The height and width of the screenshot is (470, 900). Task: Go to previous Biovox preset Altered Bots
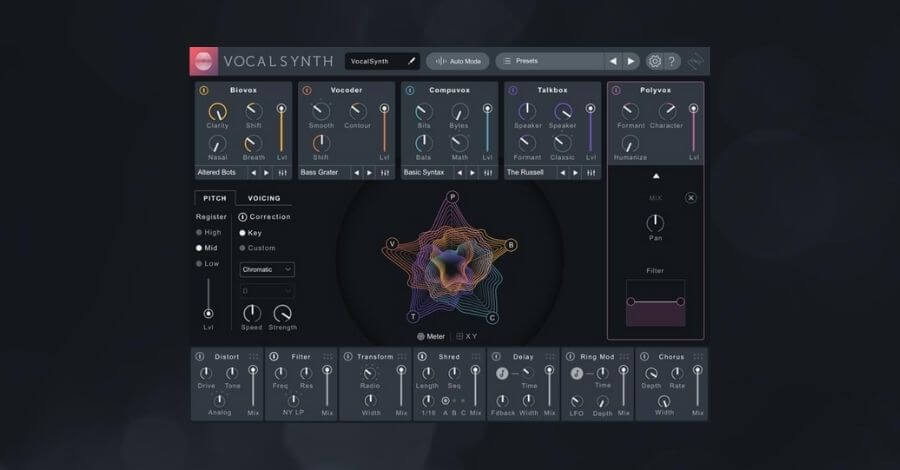point(253,173)
